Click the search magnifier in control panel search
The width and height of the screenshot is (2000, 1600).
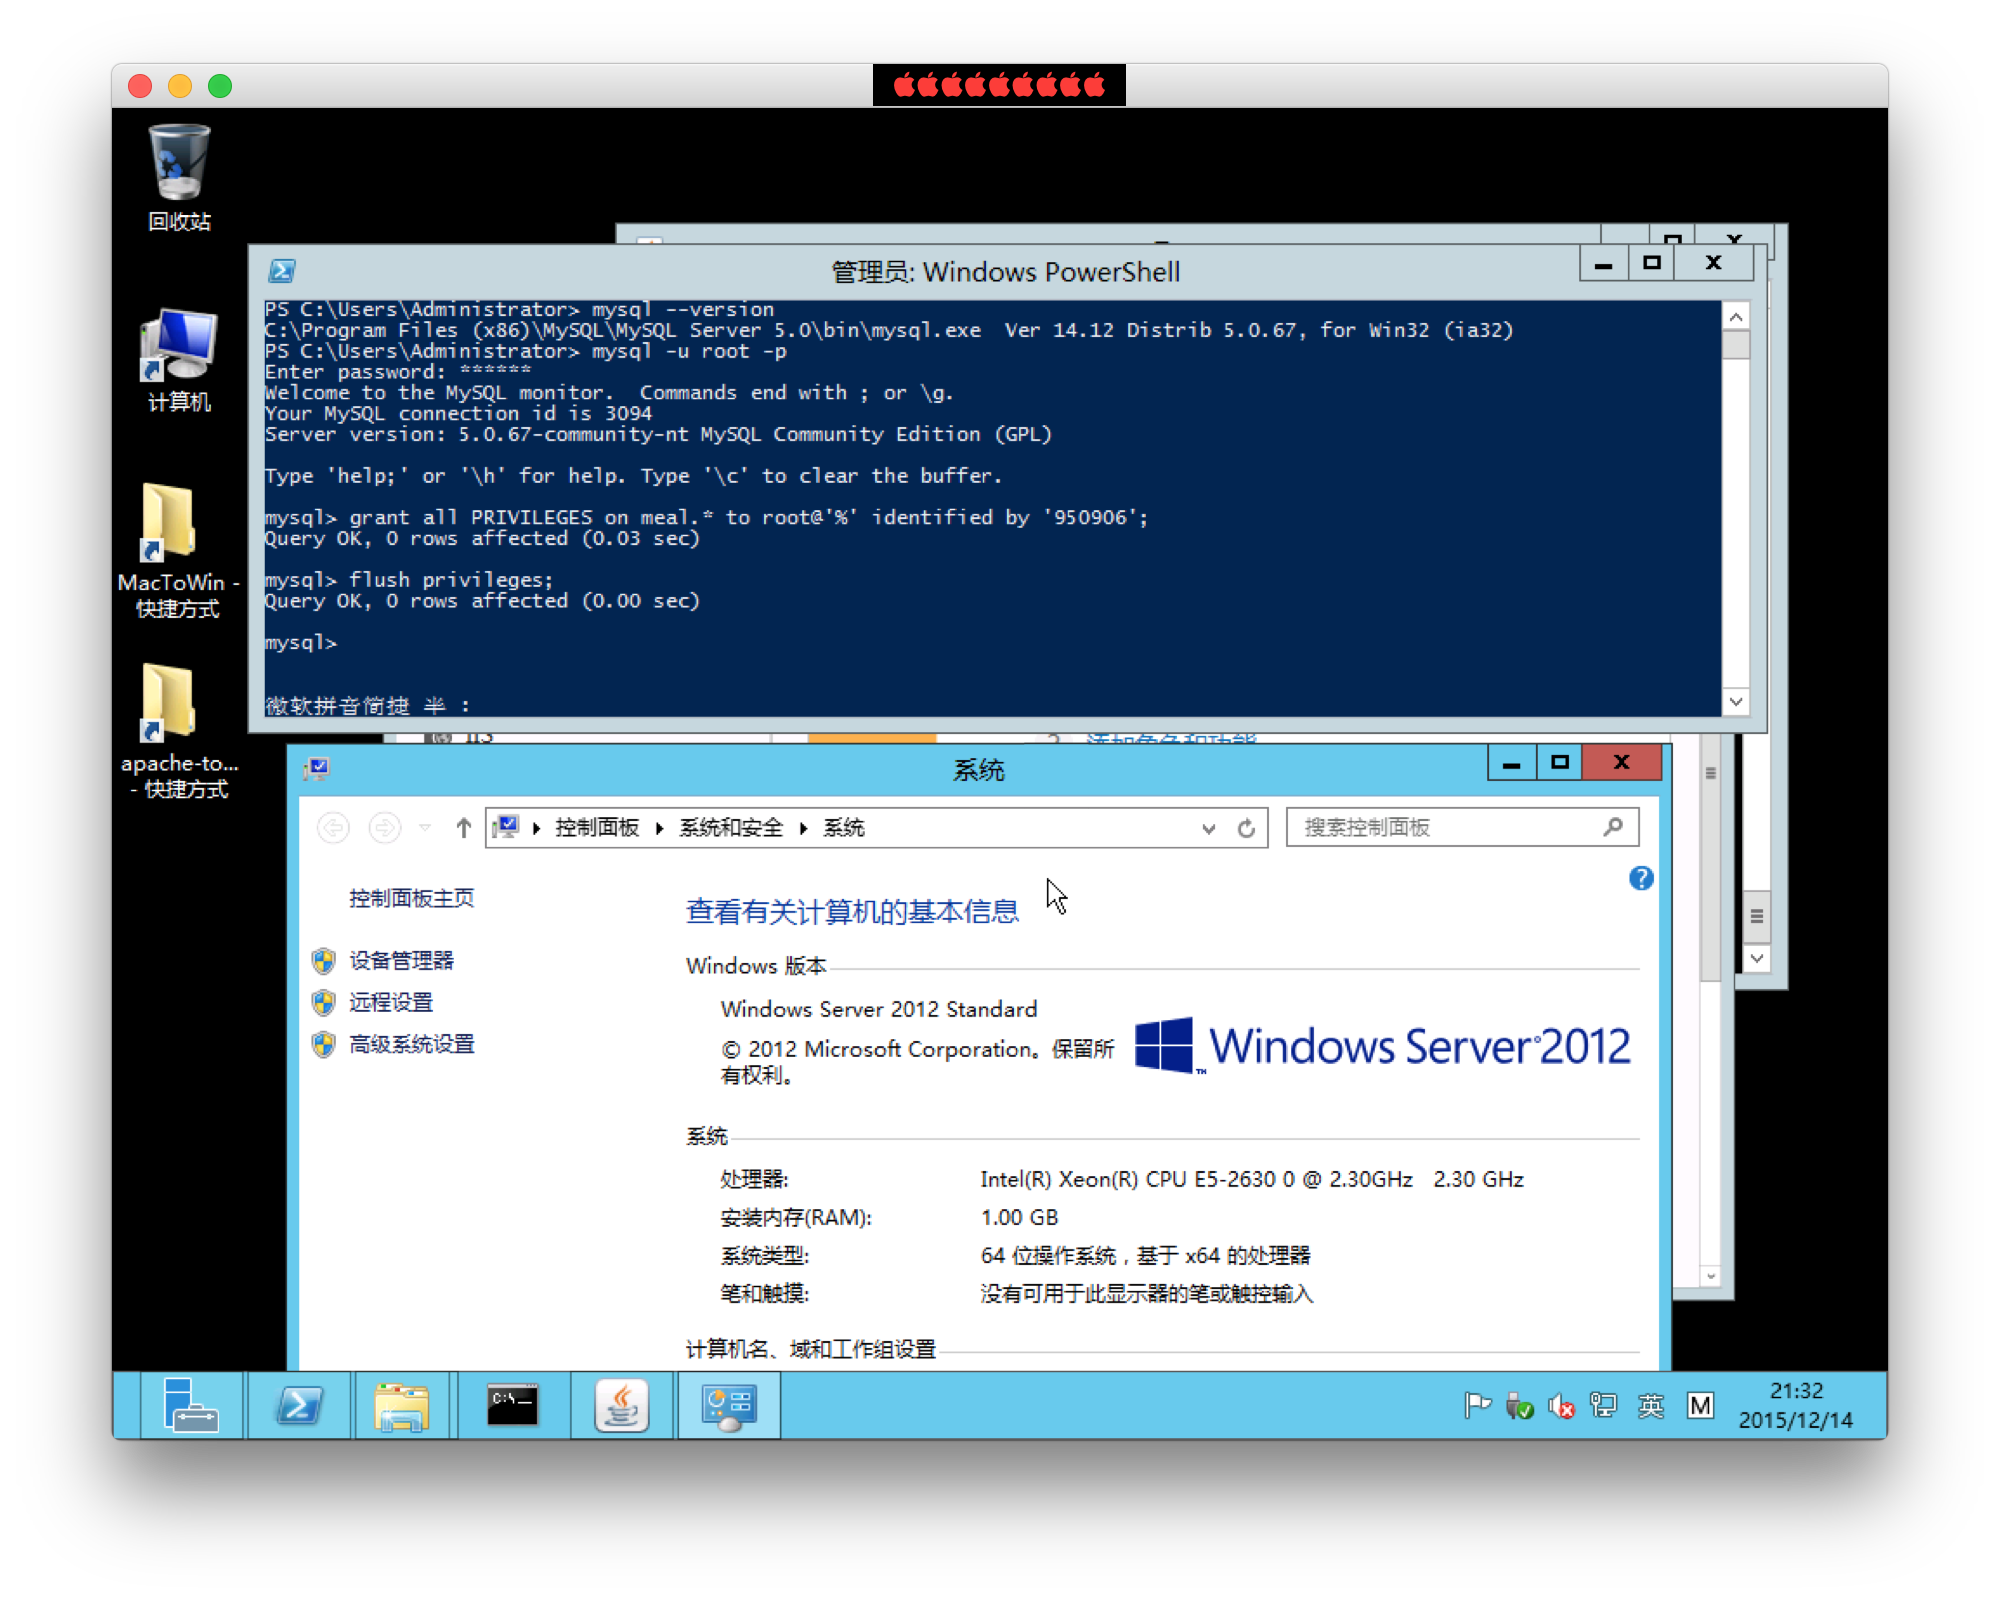point(1612,827)
